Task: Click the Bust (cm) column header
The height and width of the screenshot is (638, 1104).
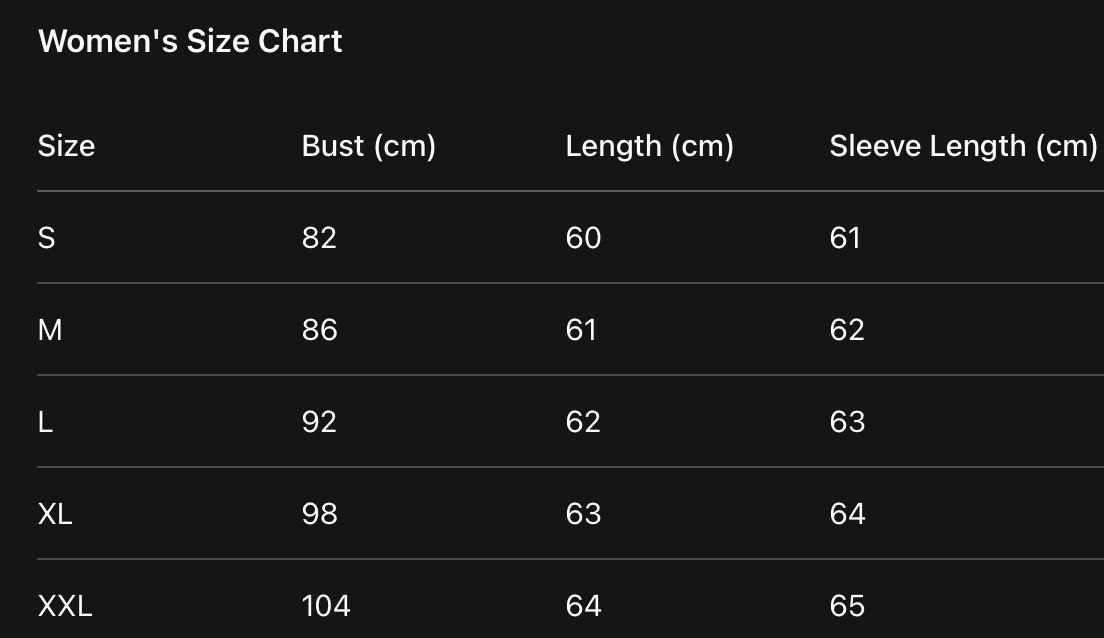Action: pyautogui.click(x=368, y=146)
